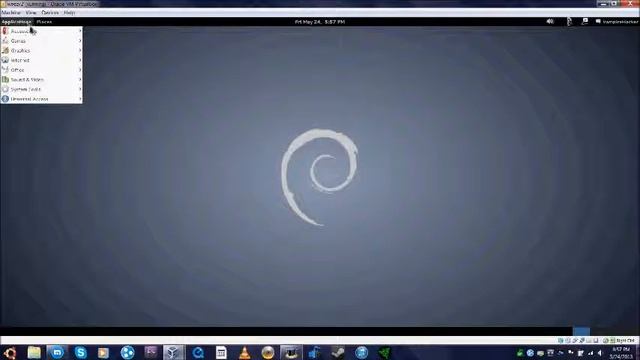Open the volume icon in the GNOME panel

[x=550, y=22]
